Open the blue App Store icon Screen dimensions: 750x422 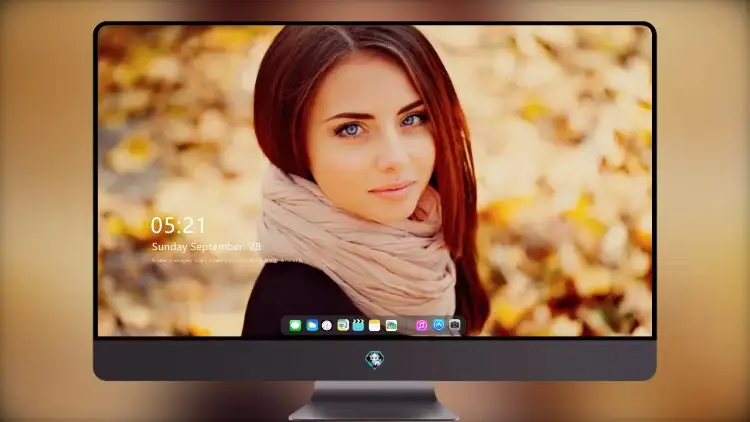coord(439,325)
